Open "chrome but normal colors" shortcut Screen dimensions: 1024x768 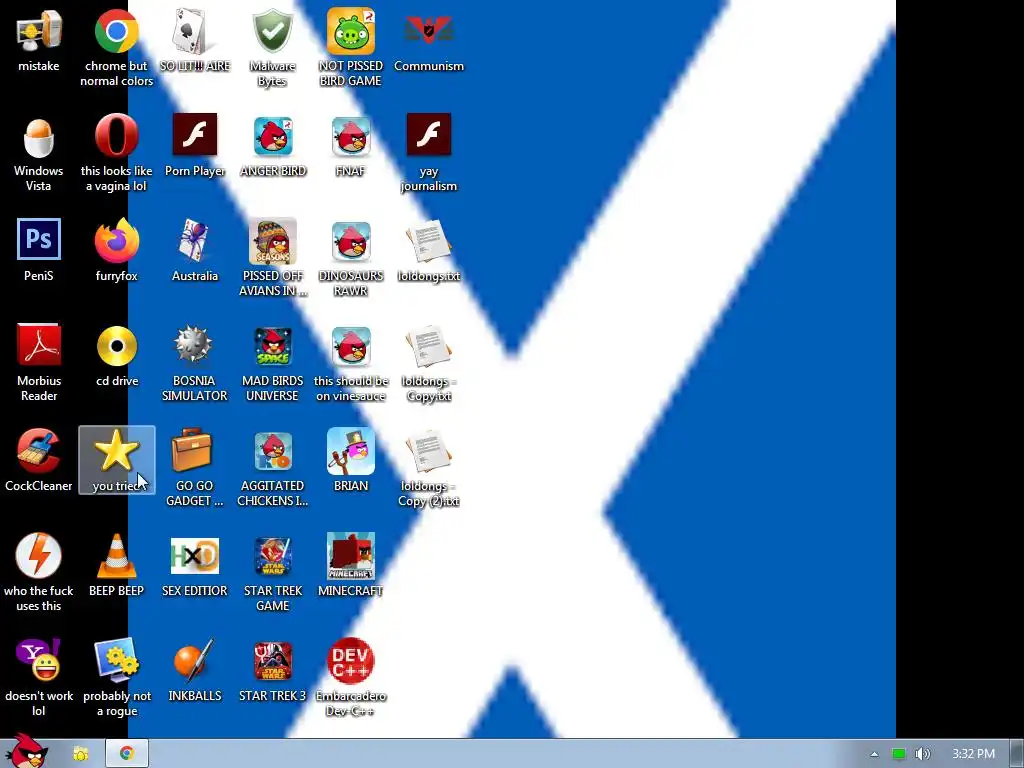(116, 31)
